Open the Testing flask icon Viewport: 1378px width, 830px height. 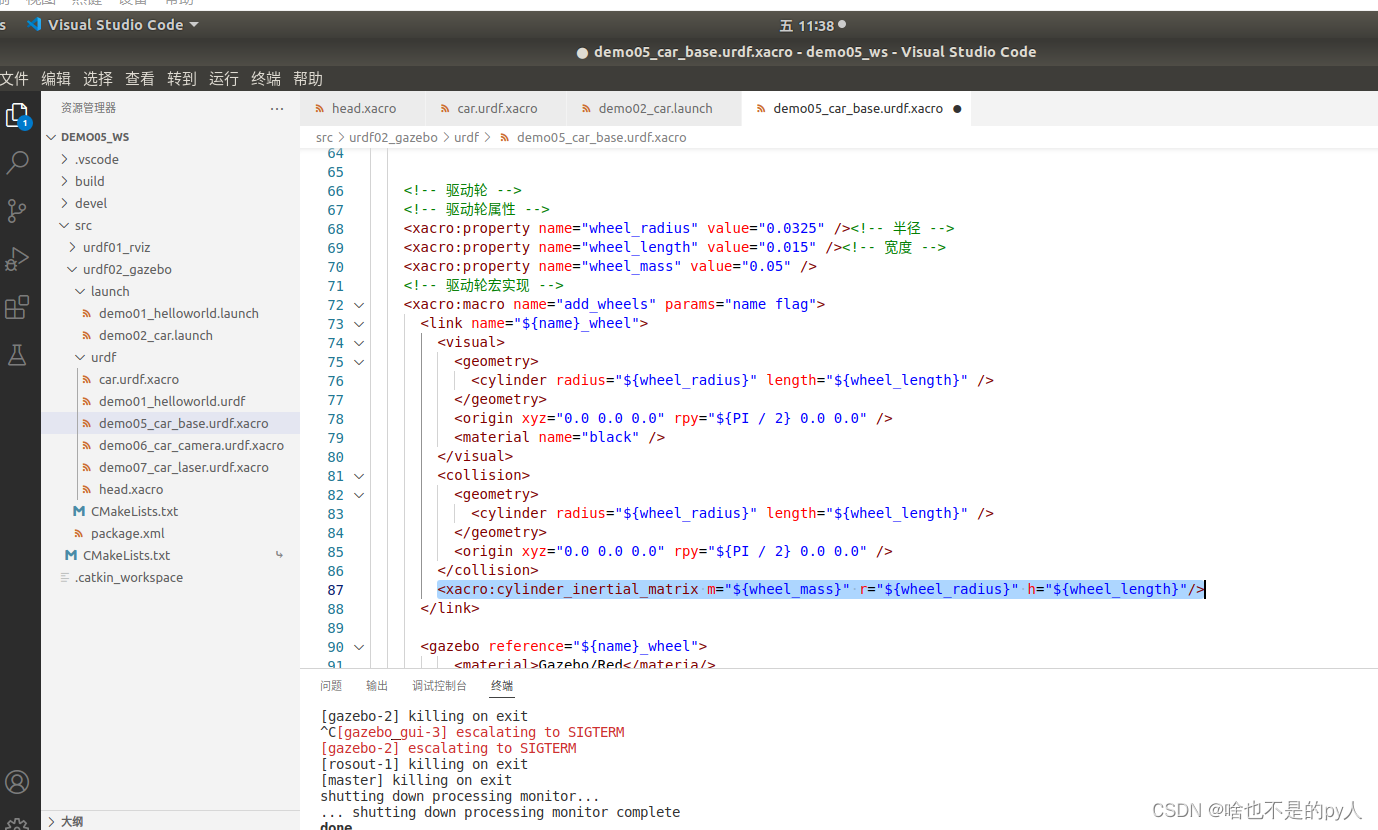click(17, 354)
